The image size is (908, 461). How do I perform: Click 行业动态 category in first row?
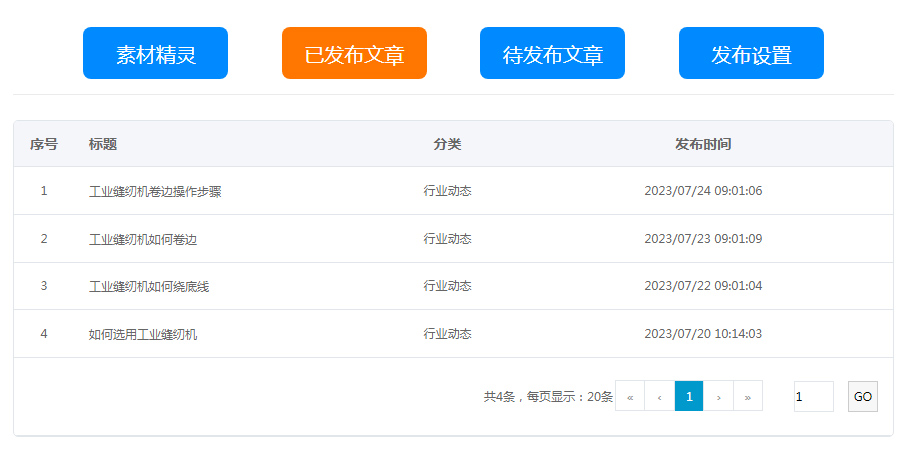447,191
